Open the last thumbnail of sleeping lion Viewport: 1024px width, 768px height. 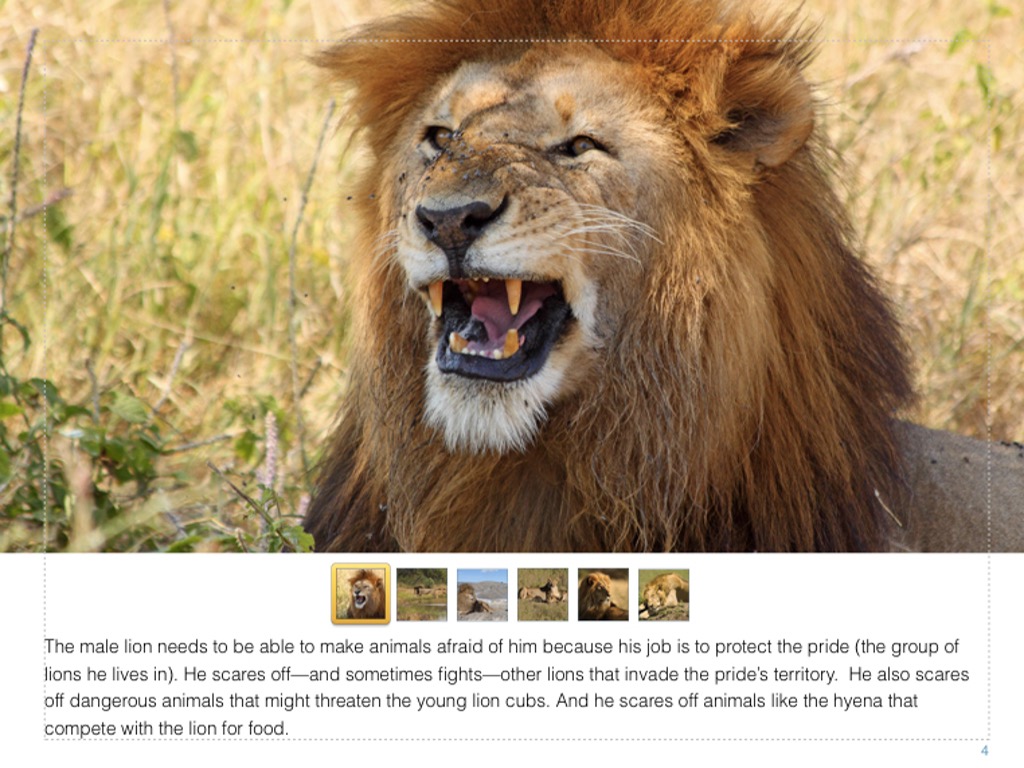664,594
